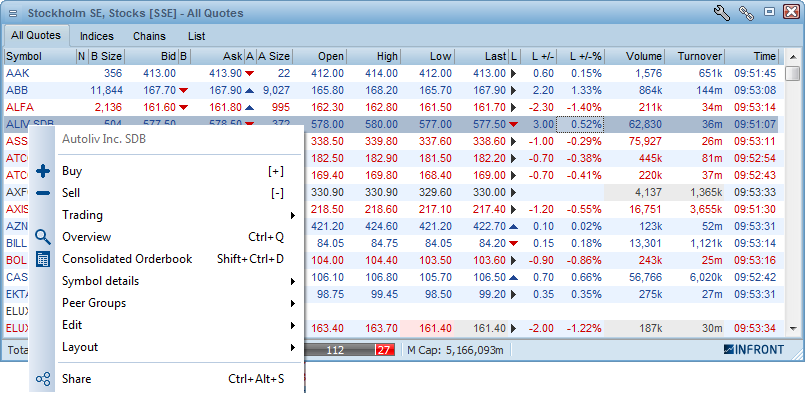Sort by the Turnover column header
The width and height of the screenshot is (805, 393).
695,57
